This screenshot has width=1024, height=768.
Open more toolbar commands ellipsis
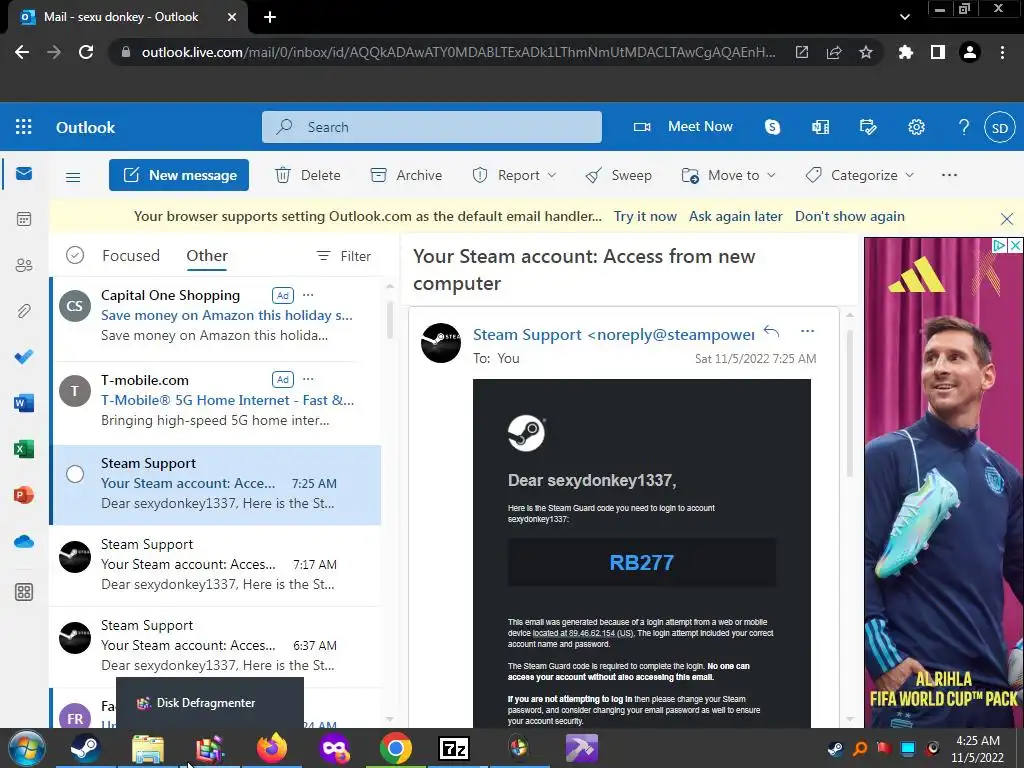[949, 175]
